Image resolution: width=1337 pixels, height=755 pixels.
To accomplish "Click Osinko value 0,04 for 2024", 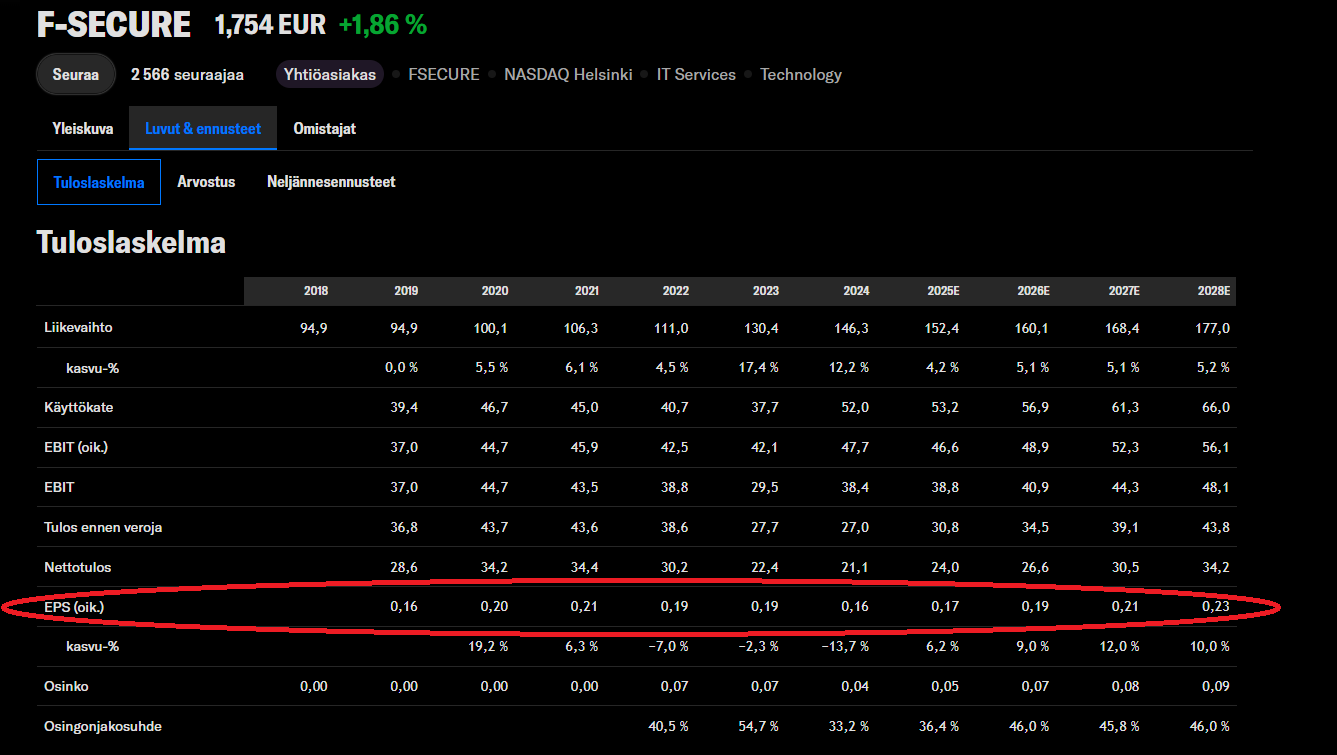I will pos(855,687).
